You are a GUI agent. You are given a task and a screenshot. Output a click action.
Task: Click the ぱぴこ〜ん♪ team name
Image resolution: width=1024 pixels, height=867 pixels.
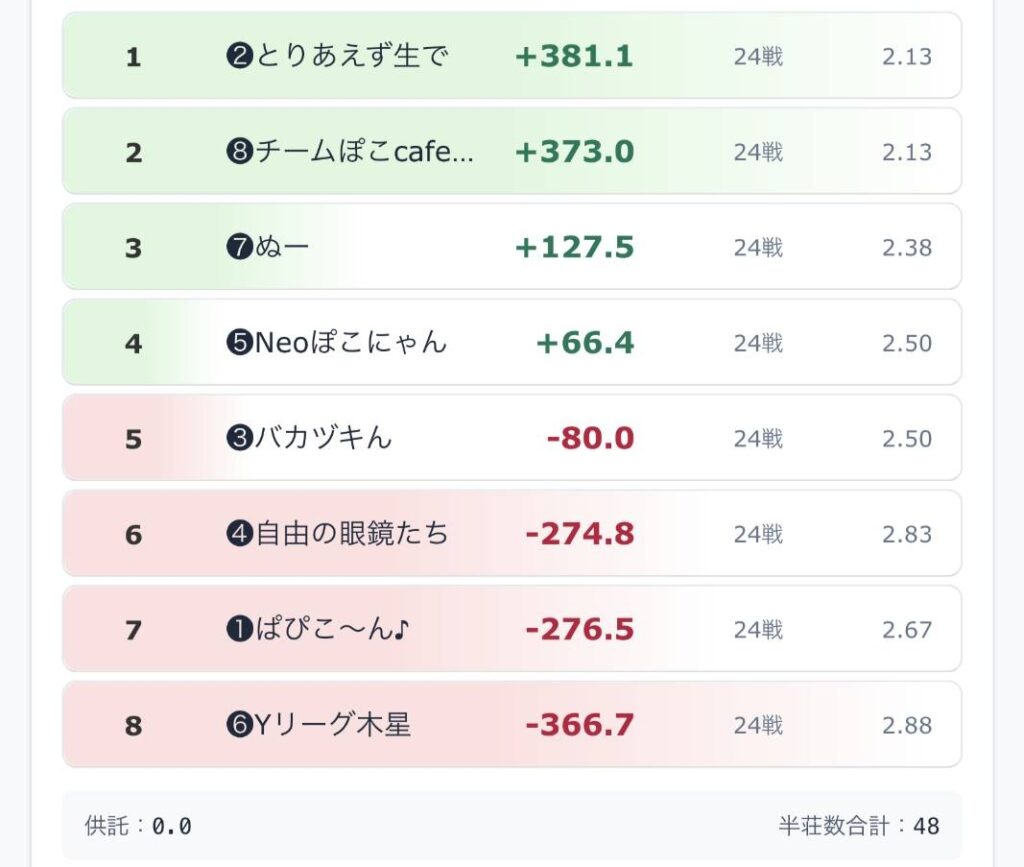318,630
